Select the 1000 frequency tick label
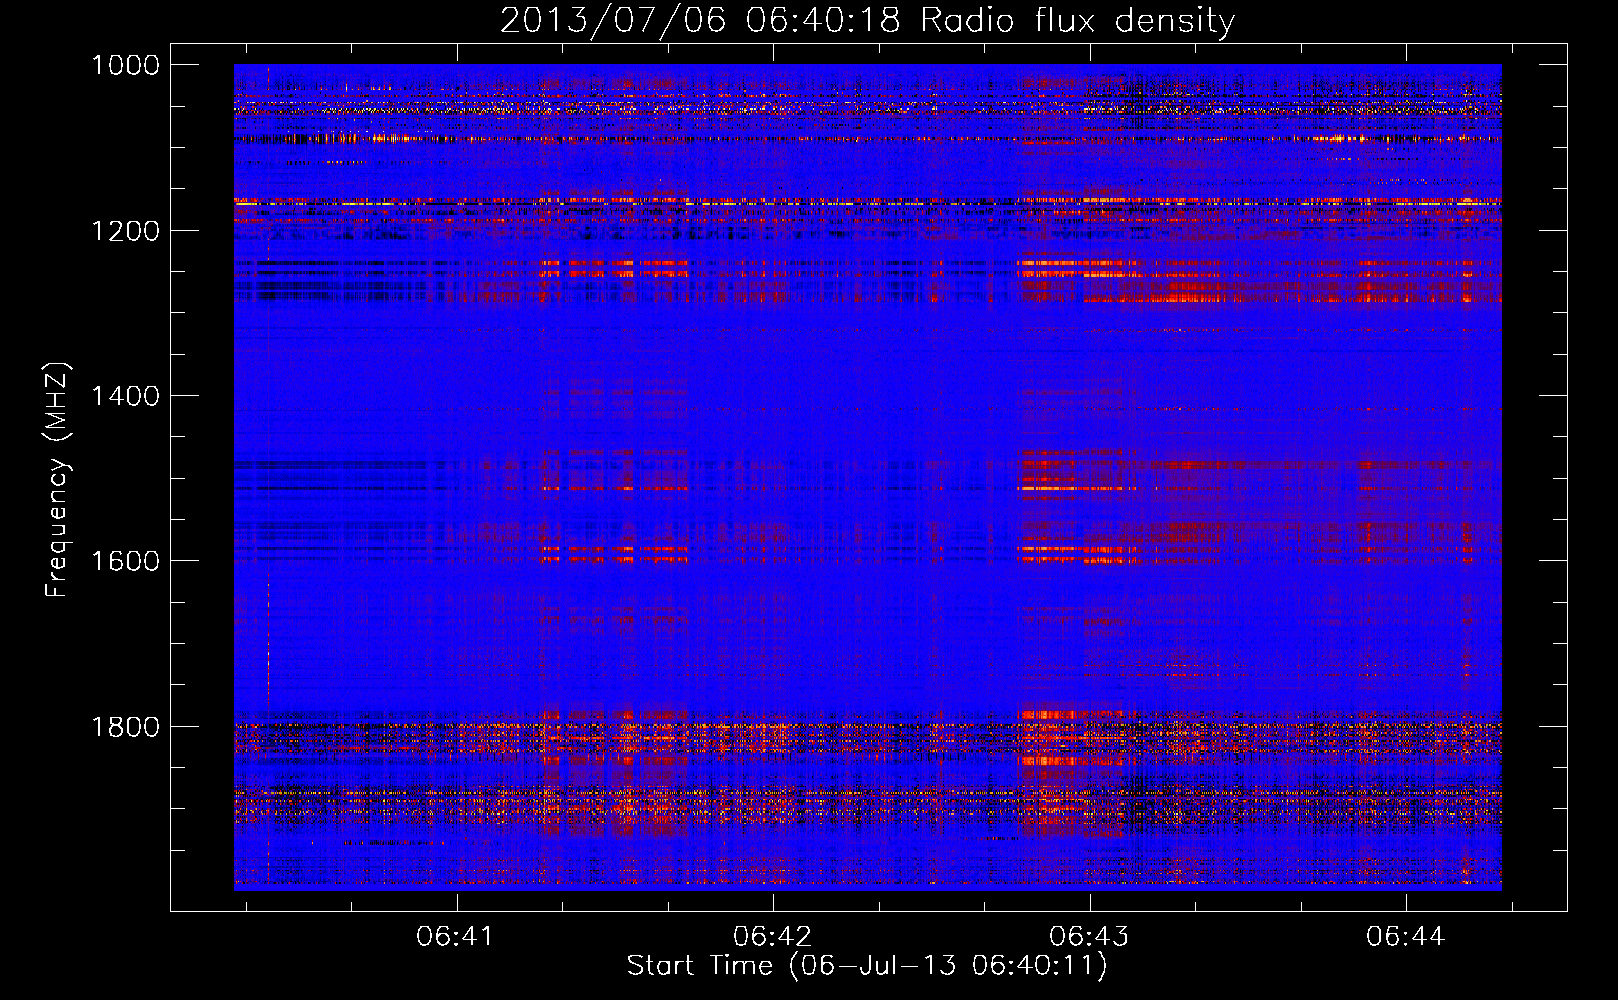Image resolution: width=1618 pixels, height=1000 pixels. (125, 65)
